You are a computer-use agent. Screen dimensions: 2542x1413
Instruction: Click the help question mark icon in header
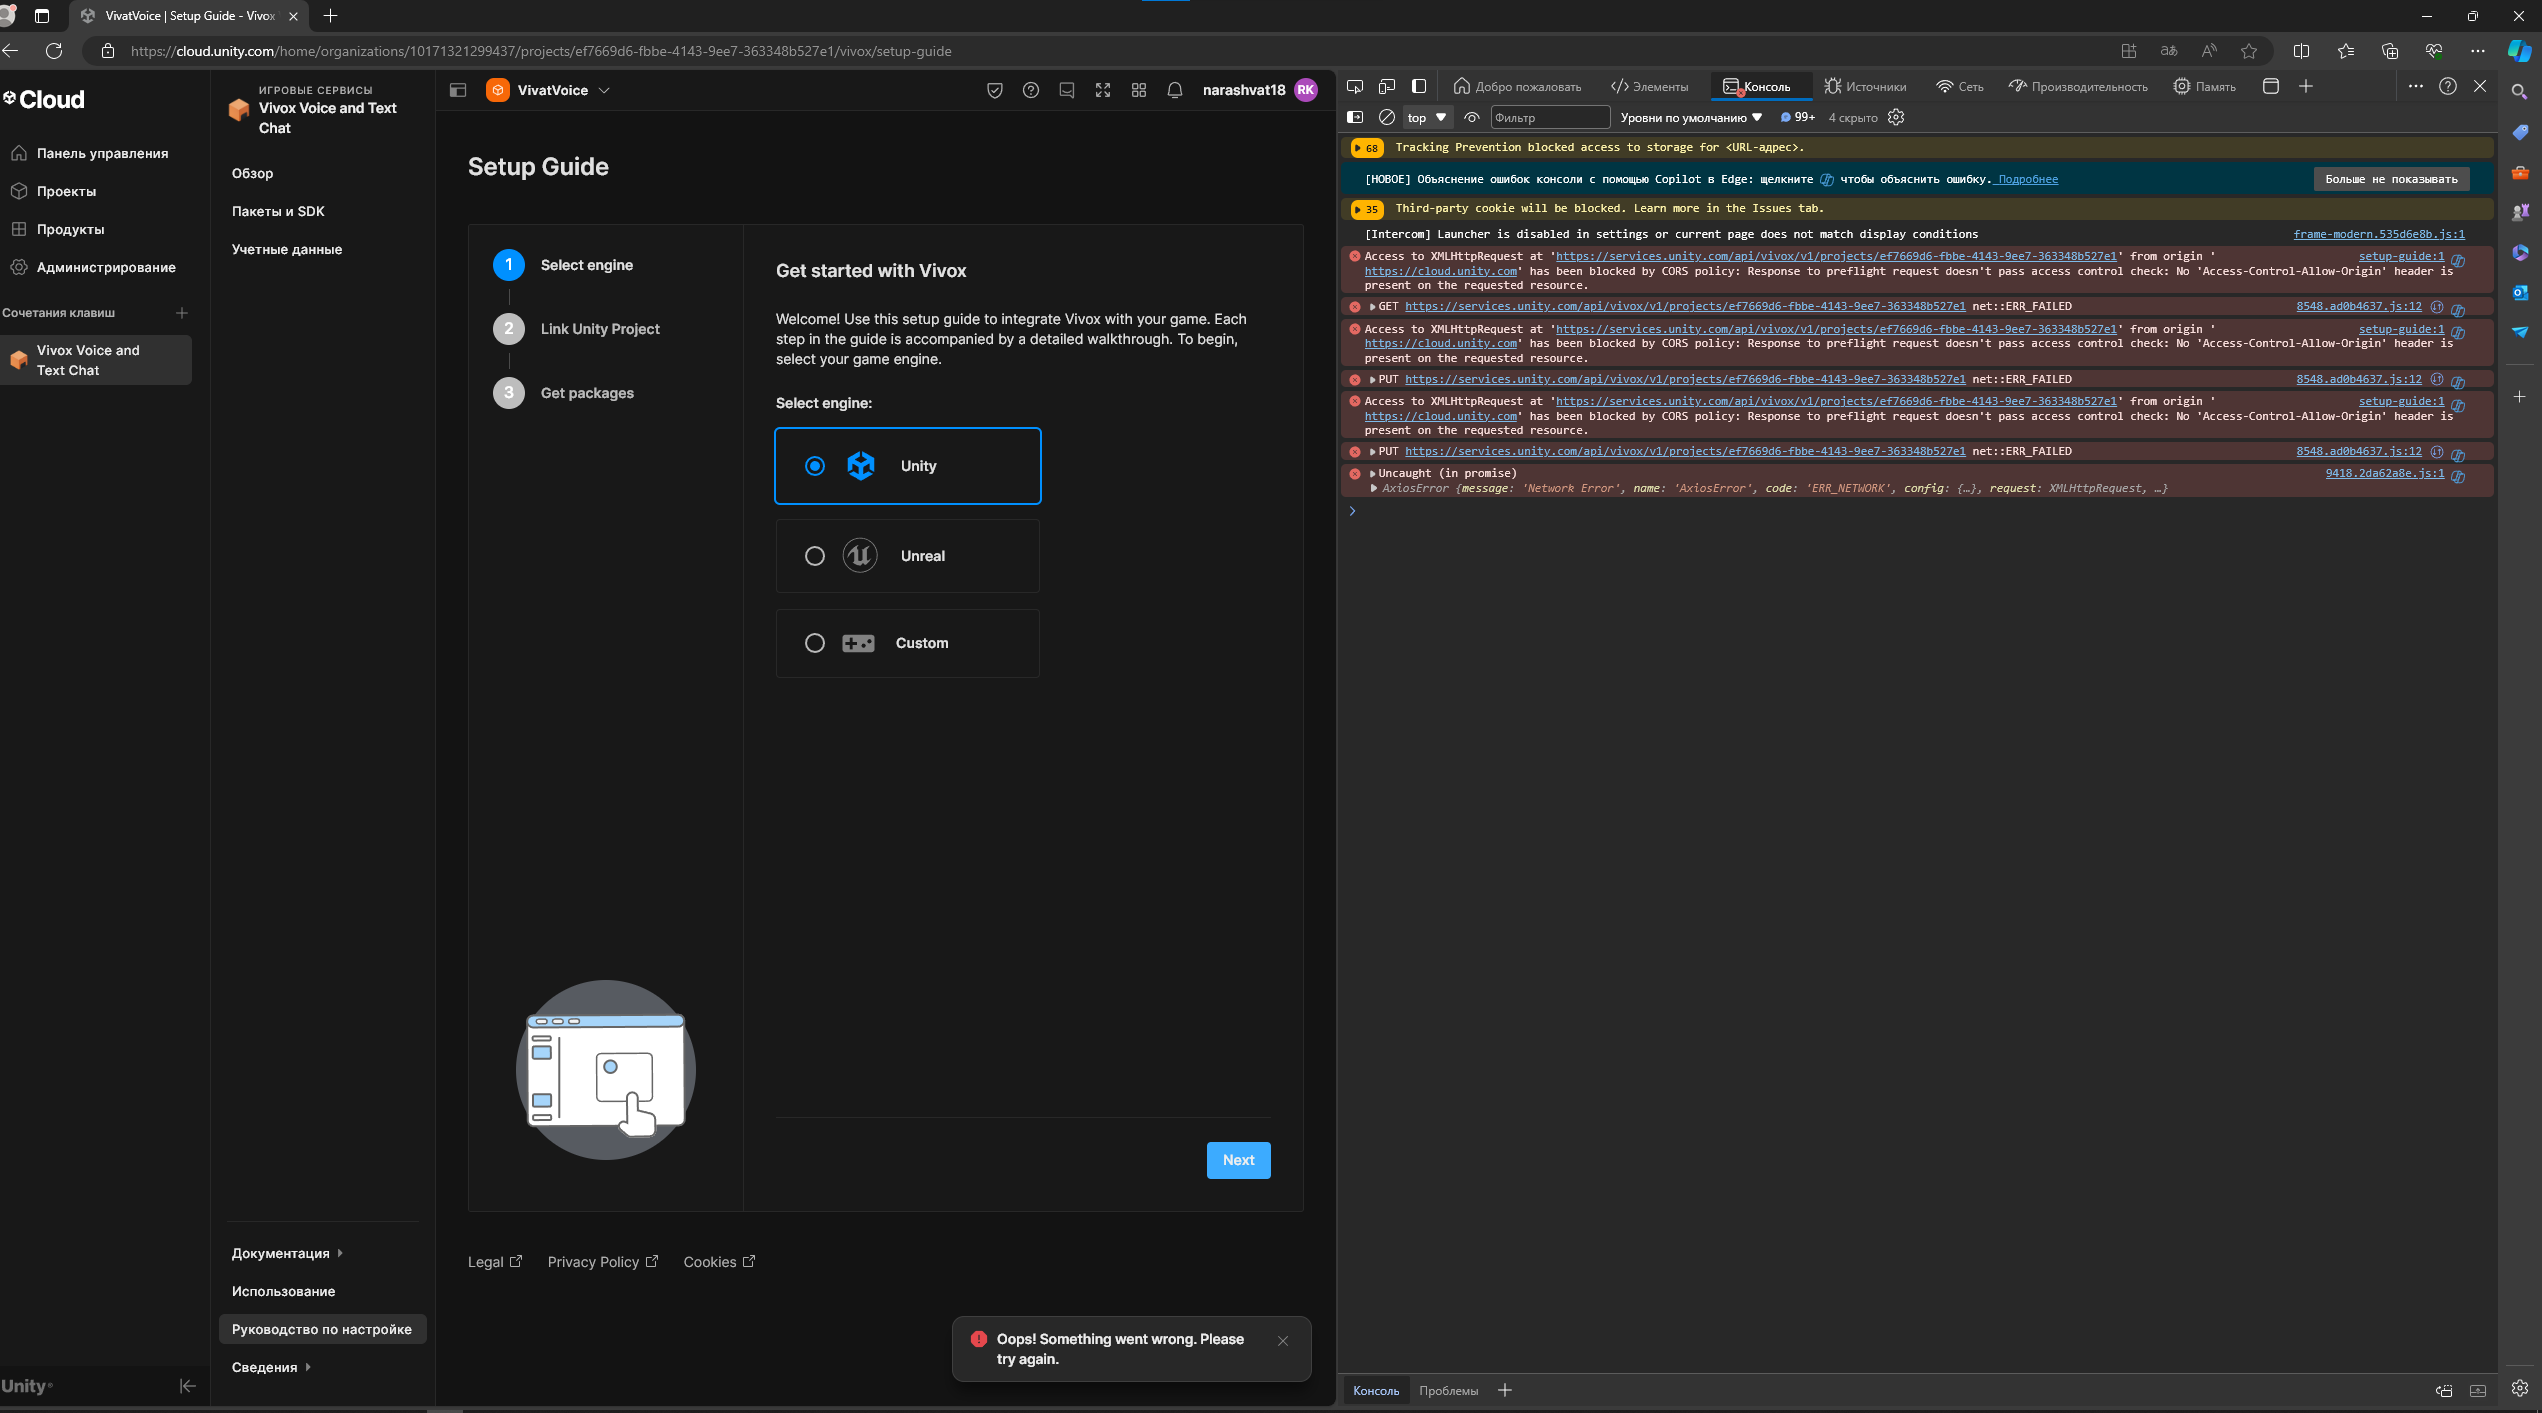tap(1031, 90)
